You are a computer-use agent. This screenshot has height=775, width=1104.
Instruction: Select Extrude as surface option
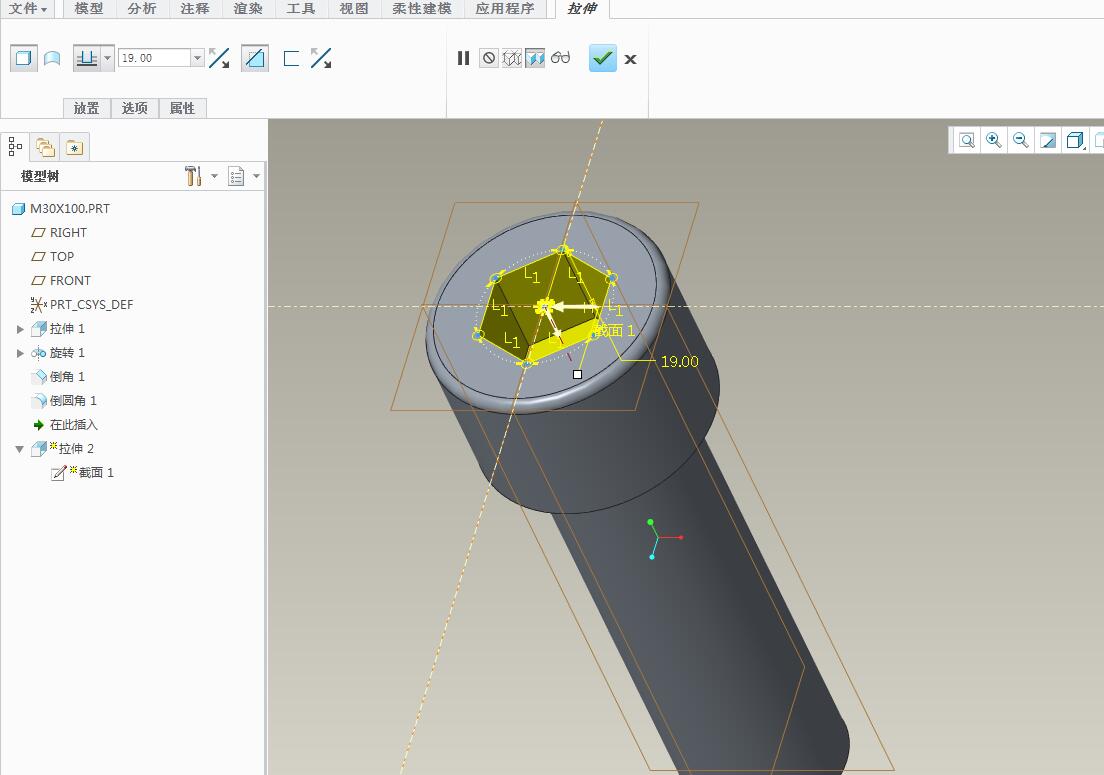(x=53, y=58)
